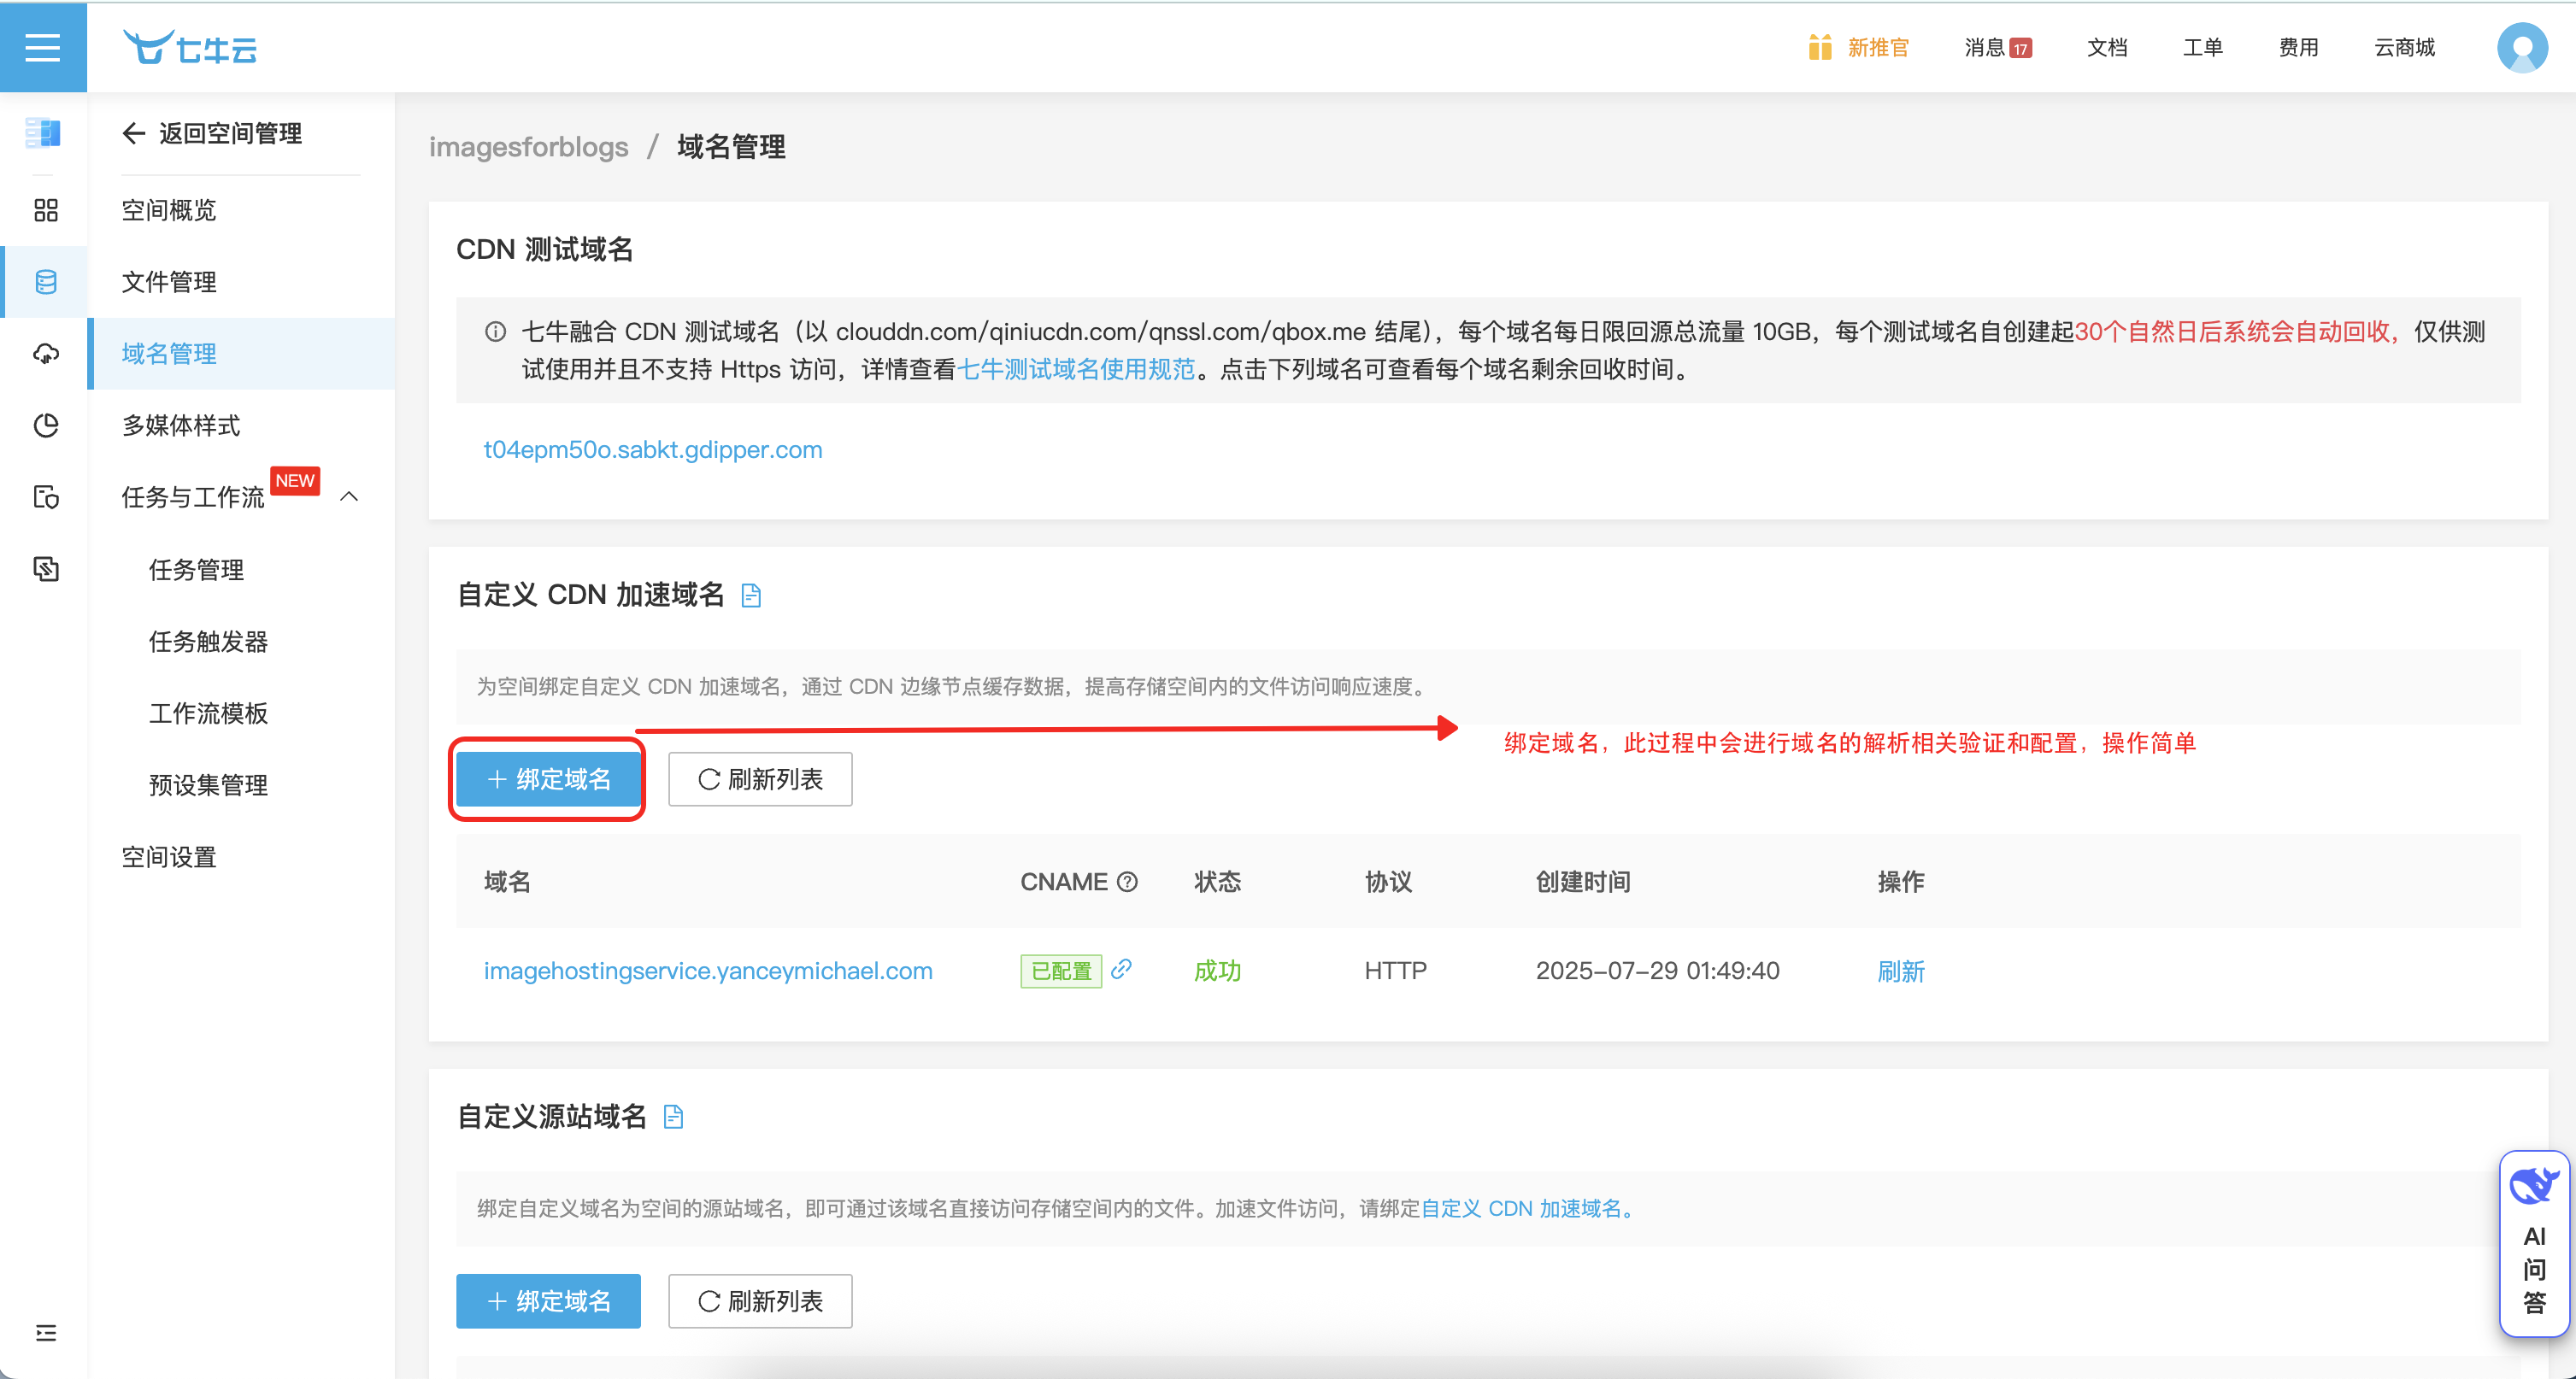Open 任务管理 submenu item
The height and width of the screenshot is (1379, 2576).
(x=196, y=570)
